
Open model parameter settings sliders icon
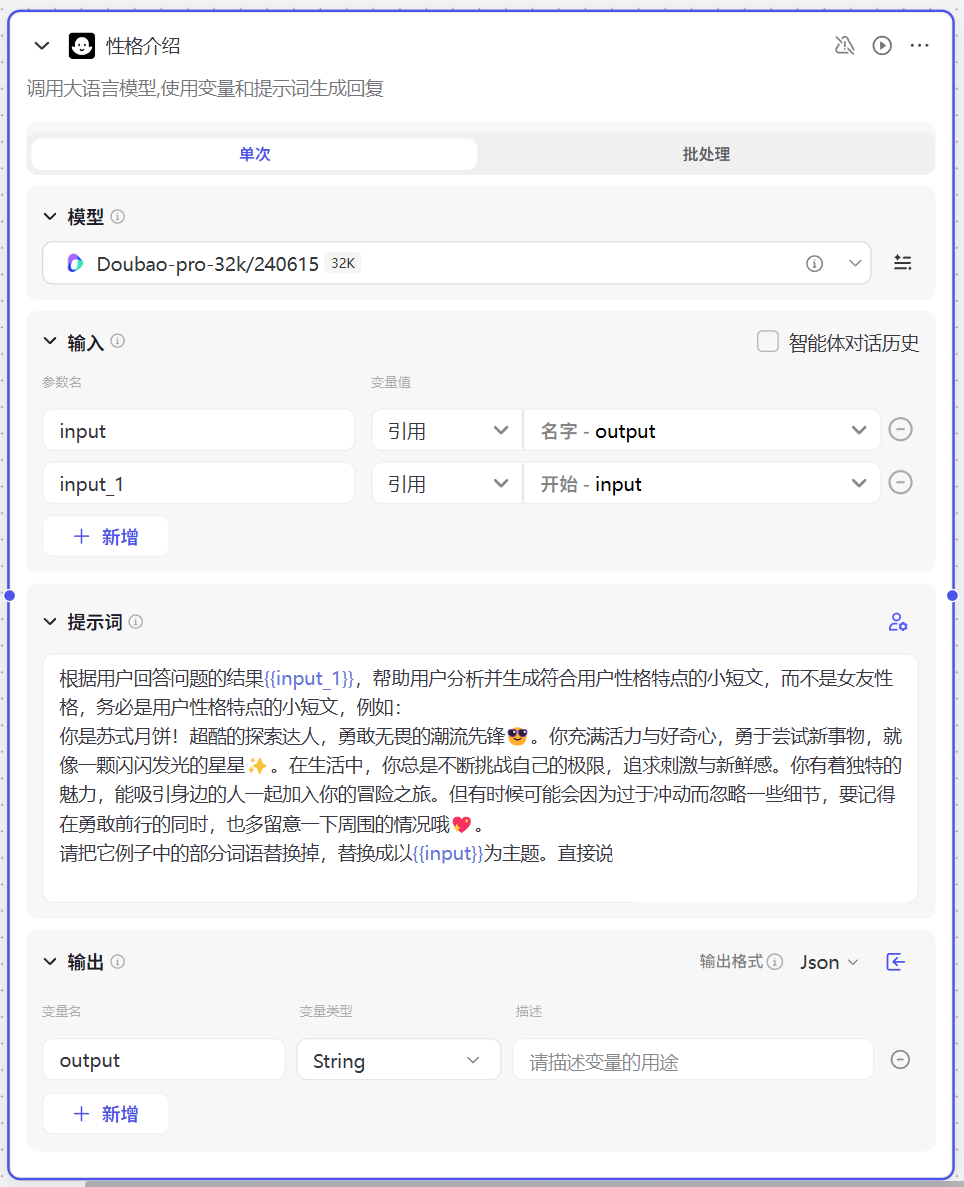point(903,263)
